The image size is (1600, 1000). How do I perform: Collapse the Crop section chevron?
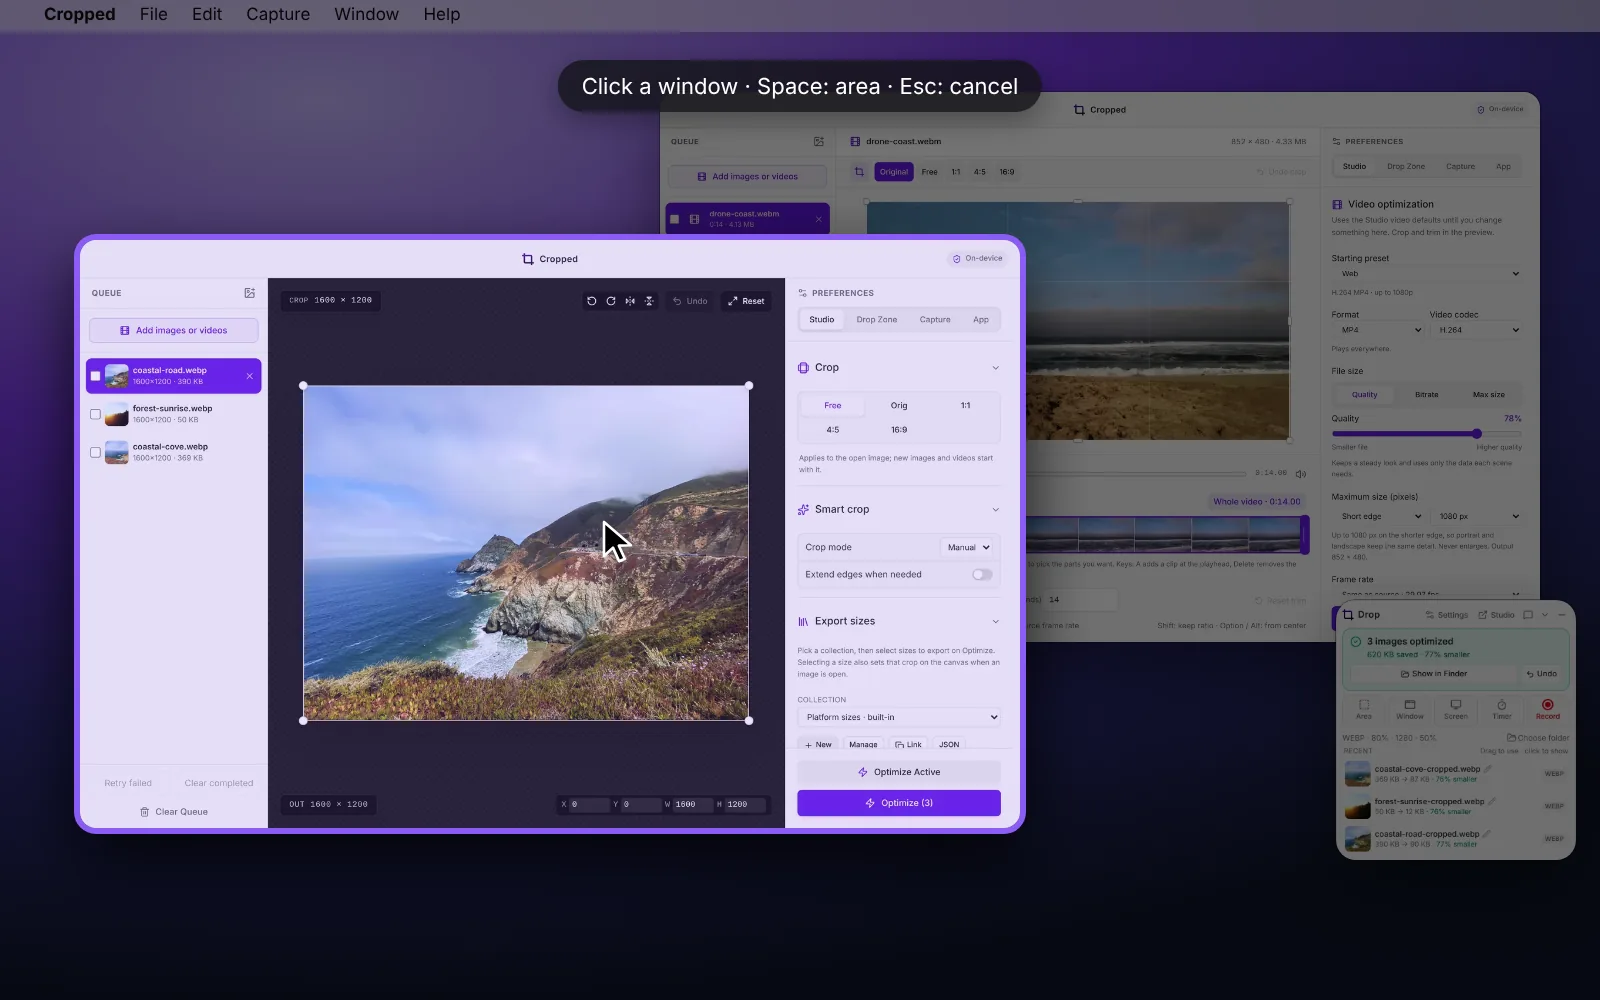click(995, 368)
